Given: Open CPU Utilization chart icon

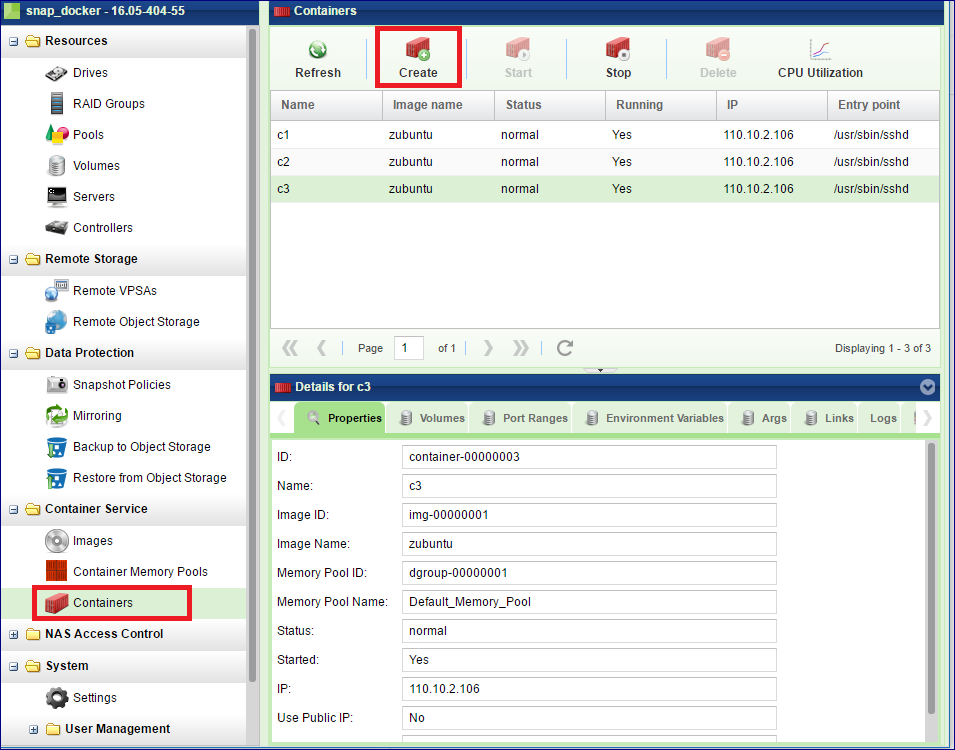Looking at the screenshot, I should point(820,50).
